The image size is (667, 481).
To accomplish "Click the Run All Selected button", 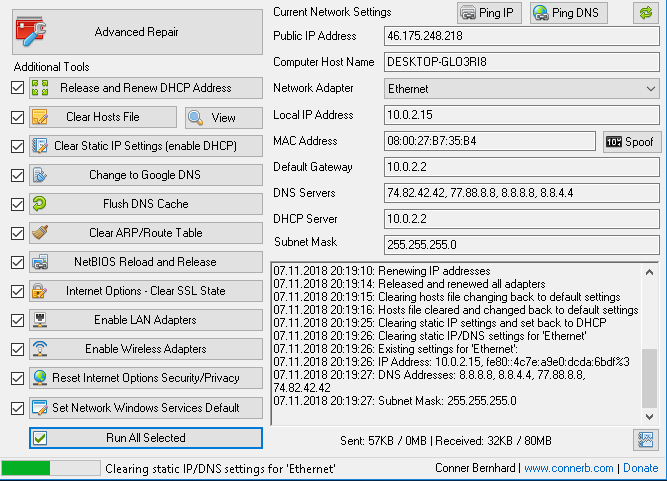I will point(146,438).
